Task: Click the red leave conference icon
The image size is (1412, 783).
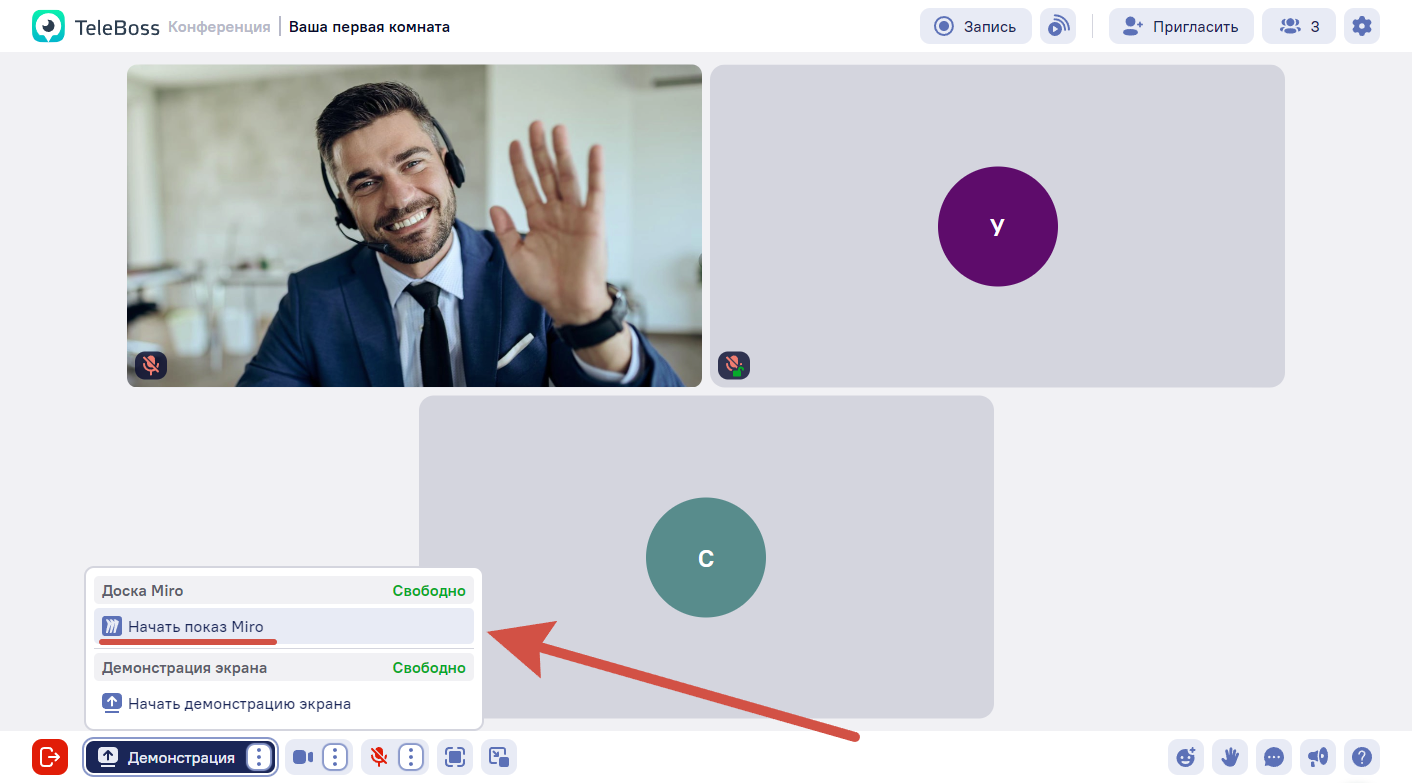Action: tap(50, 757)
